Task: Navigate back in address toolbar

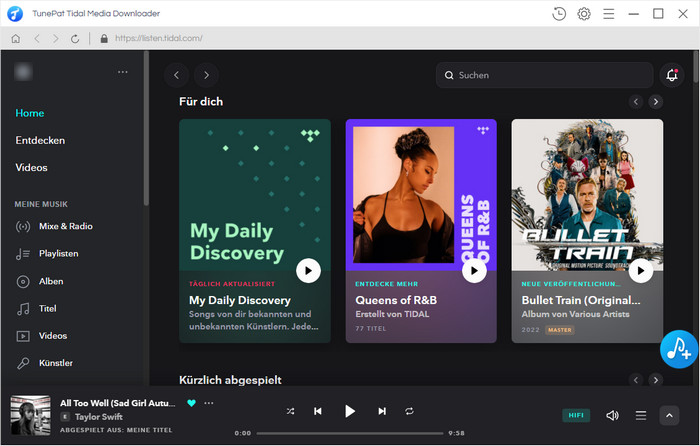Action: (x=37, y=39)
